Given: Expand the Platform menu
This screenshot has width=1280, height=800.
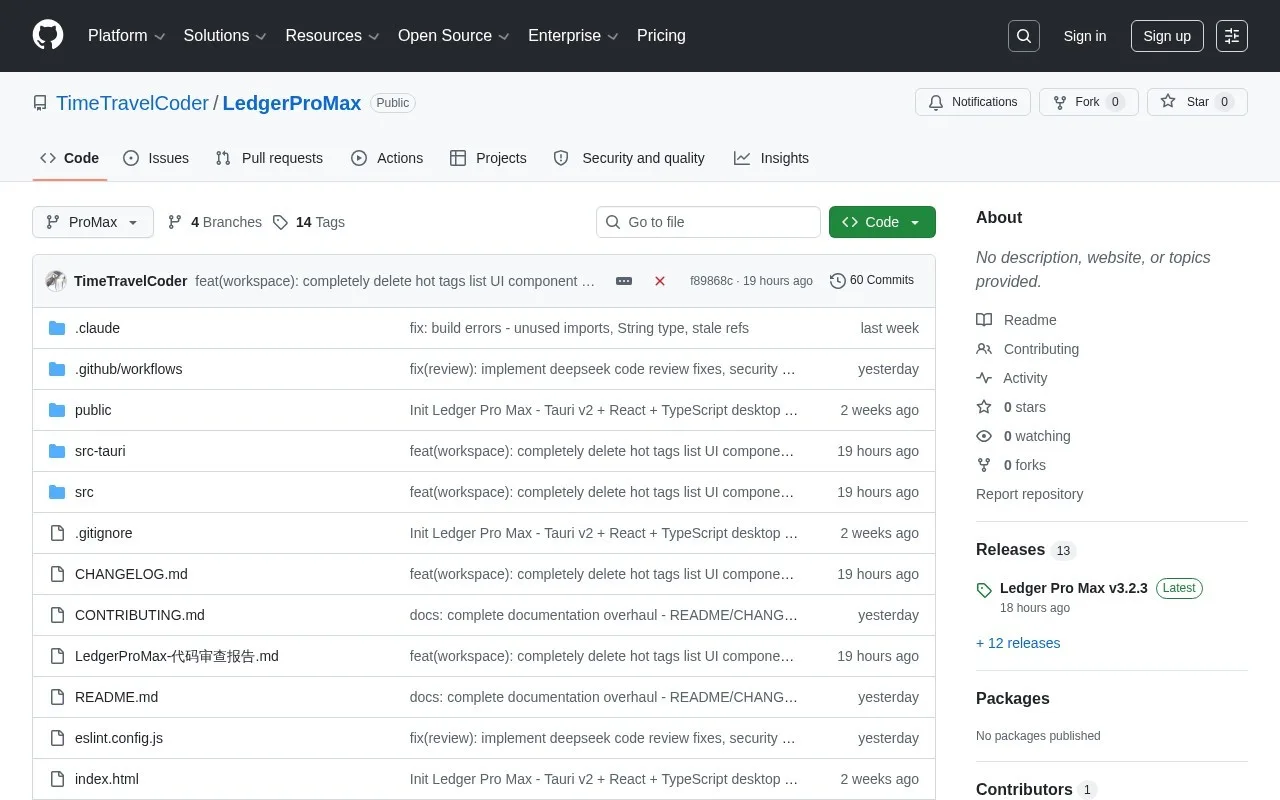Looking at the screenshot, I should click(x=126, y=36).
